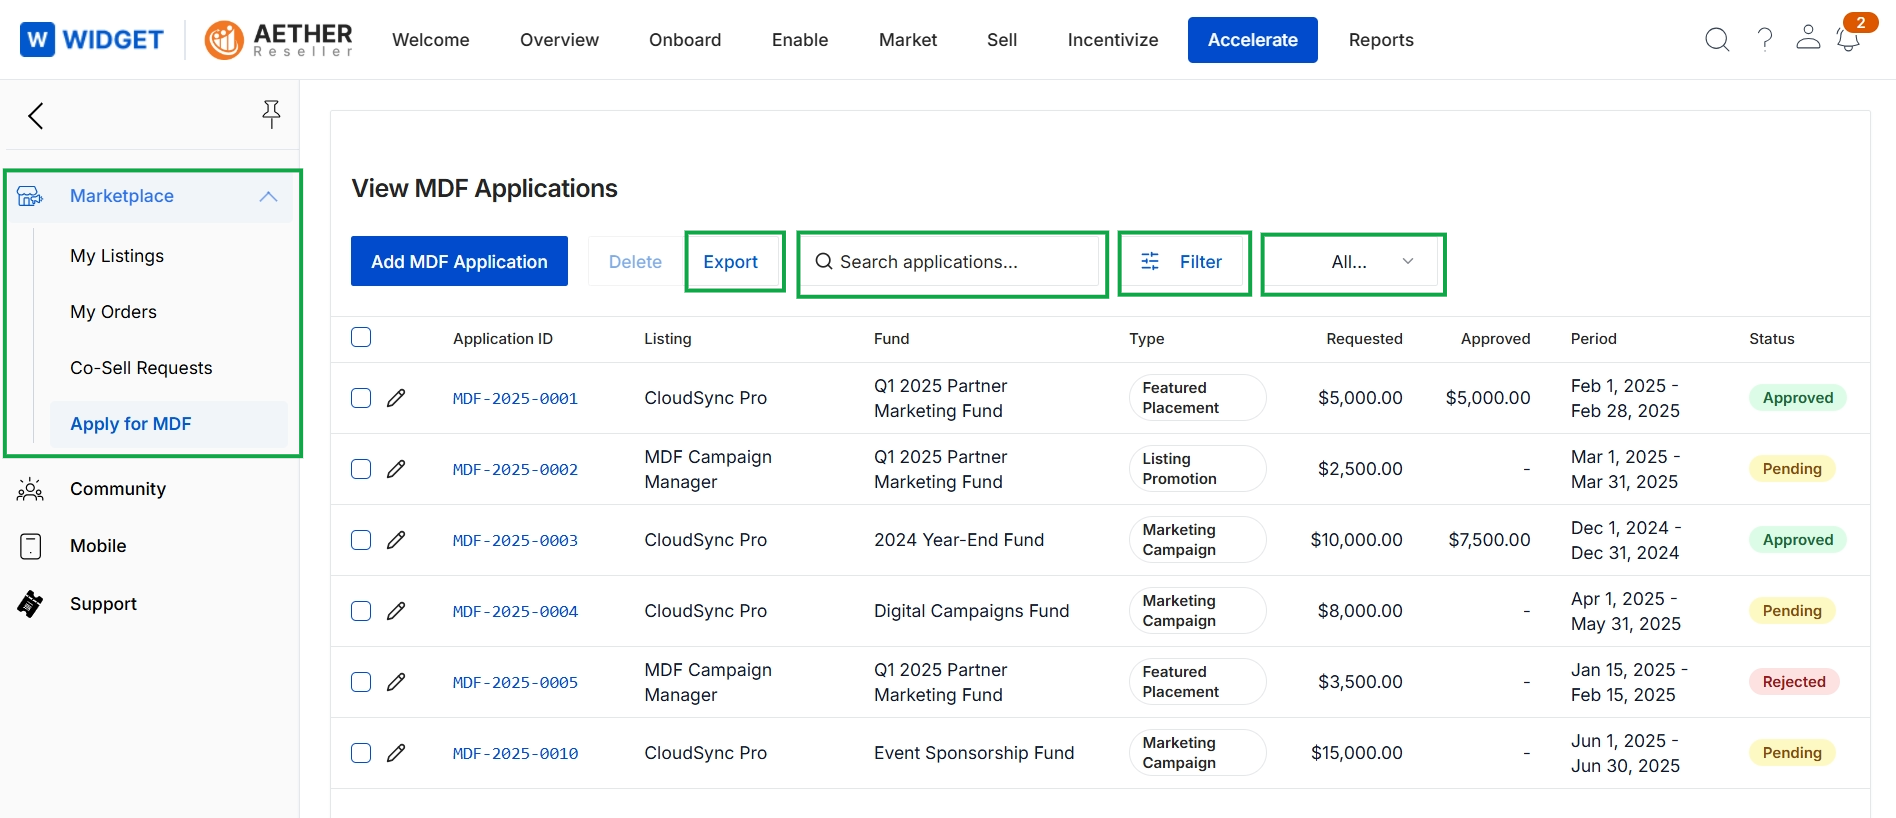Switch to the Enable tab
This screenshot has height=818, width=1896.
coord(800,40)
